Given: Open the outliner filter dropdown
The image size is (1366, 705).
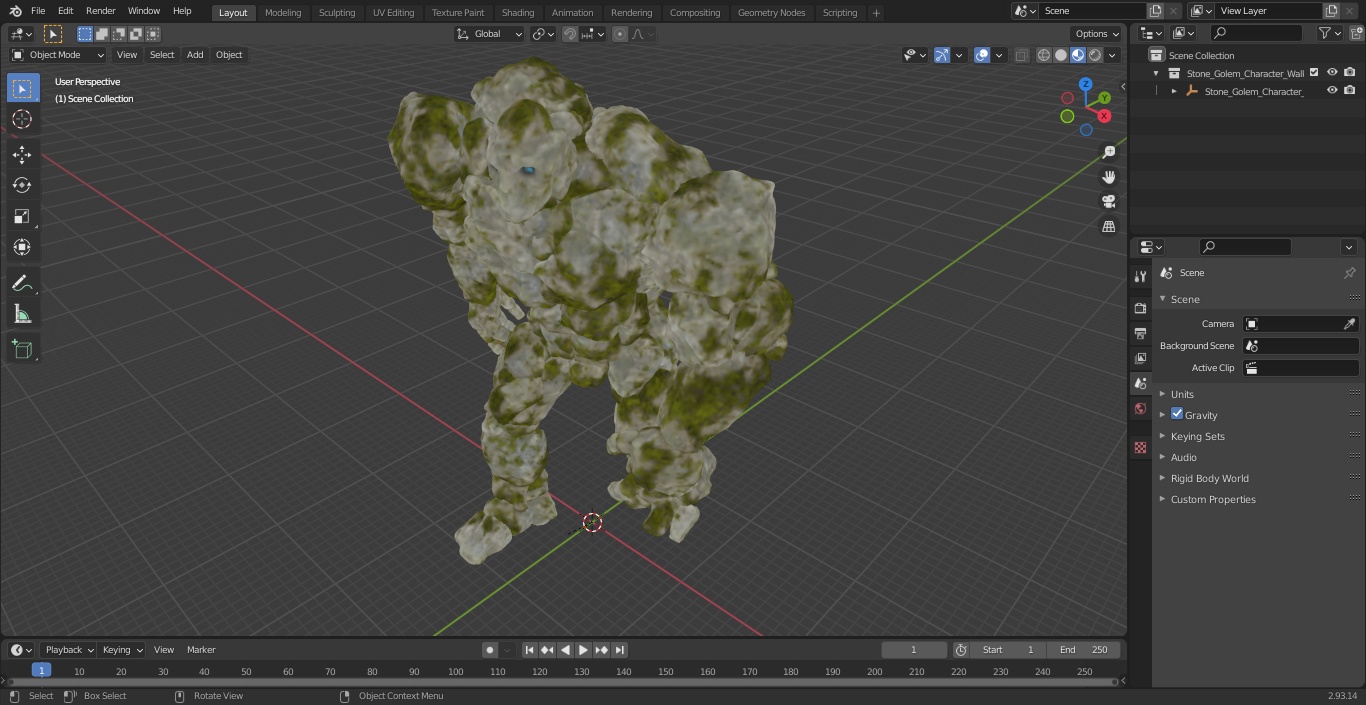Looking at the screenshot, I should (1329, 33).
